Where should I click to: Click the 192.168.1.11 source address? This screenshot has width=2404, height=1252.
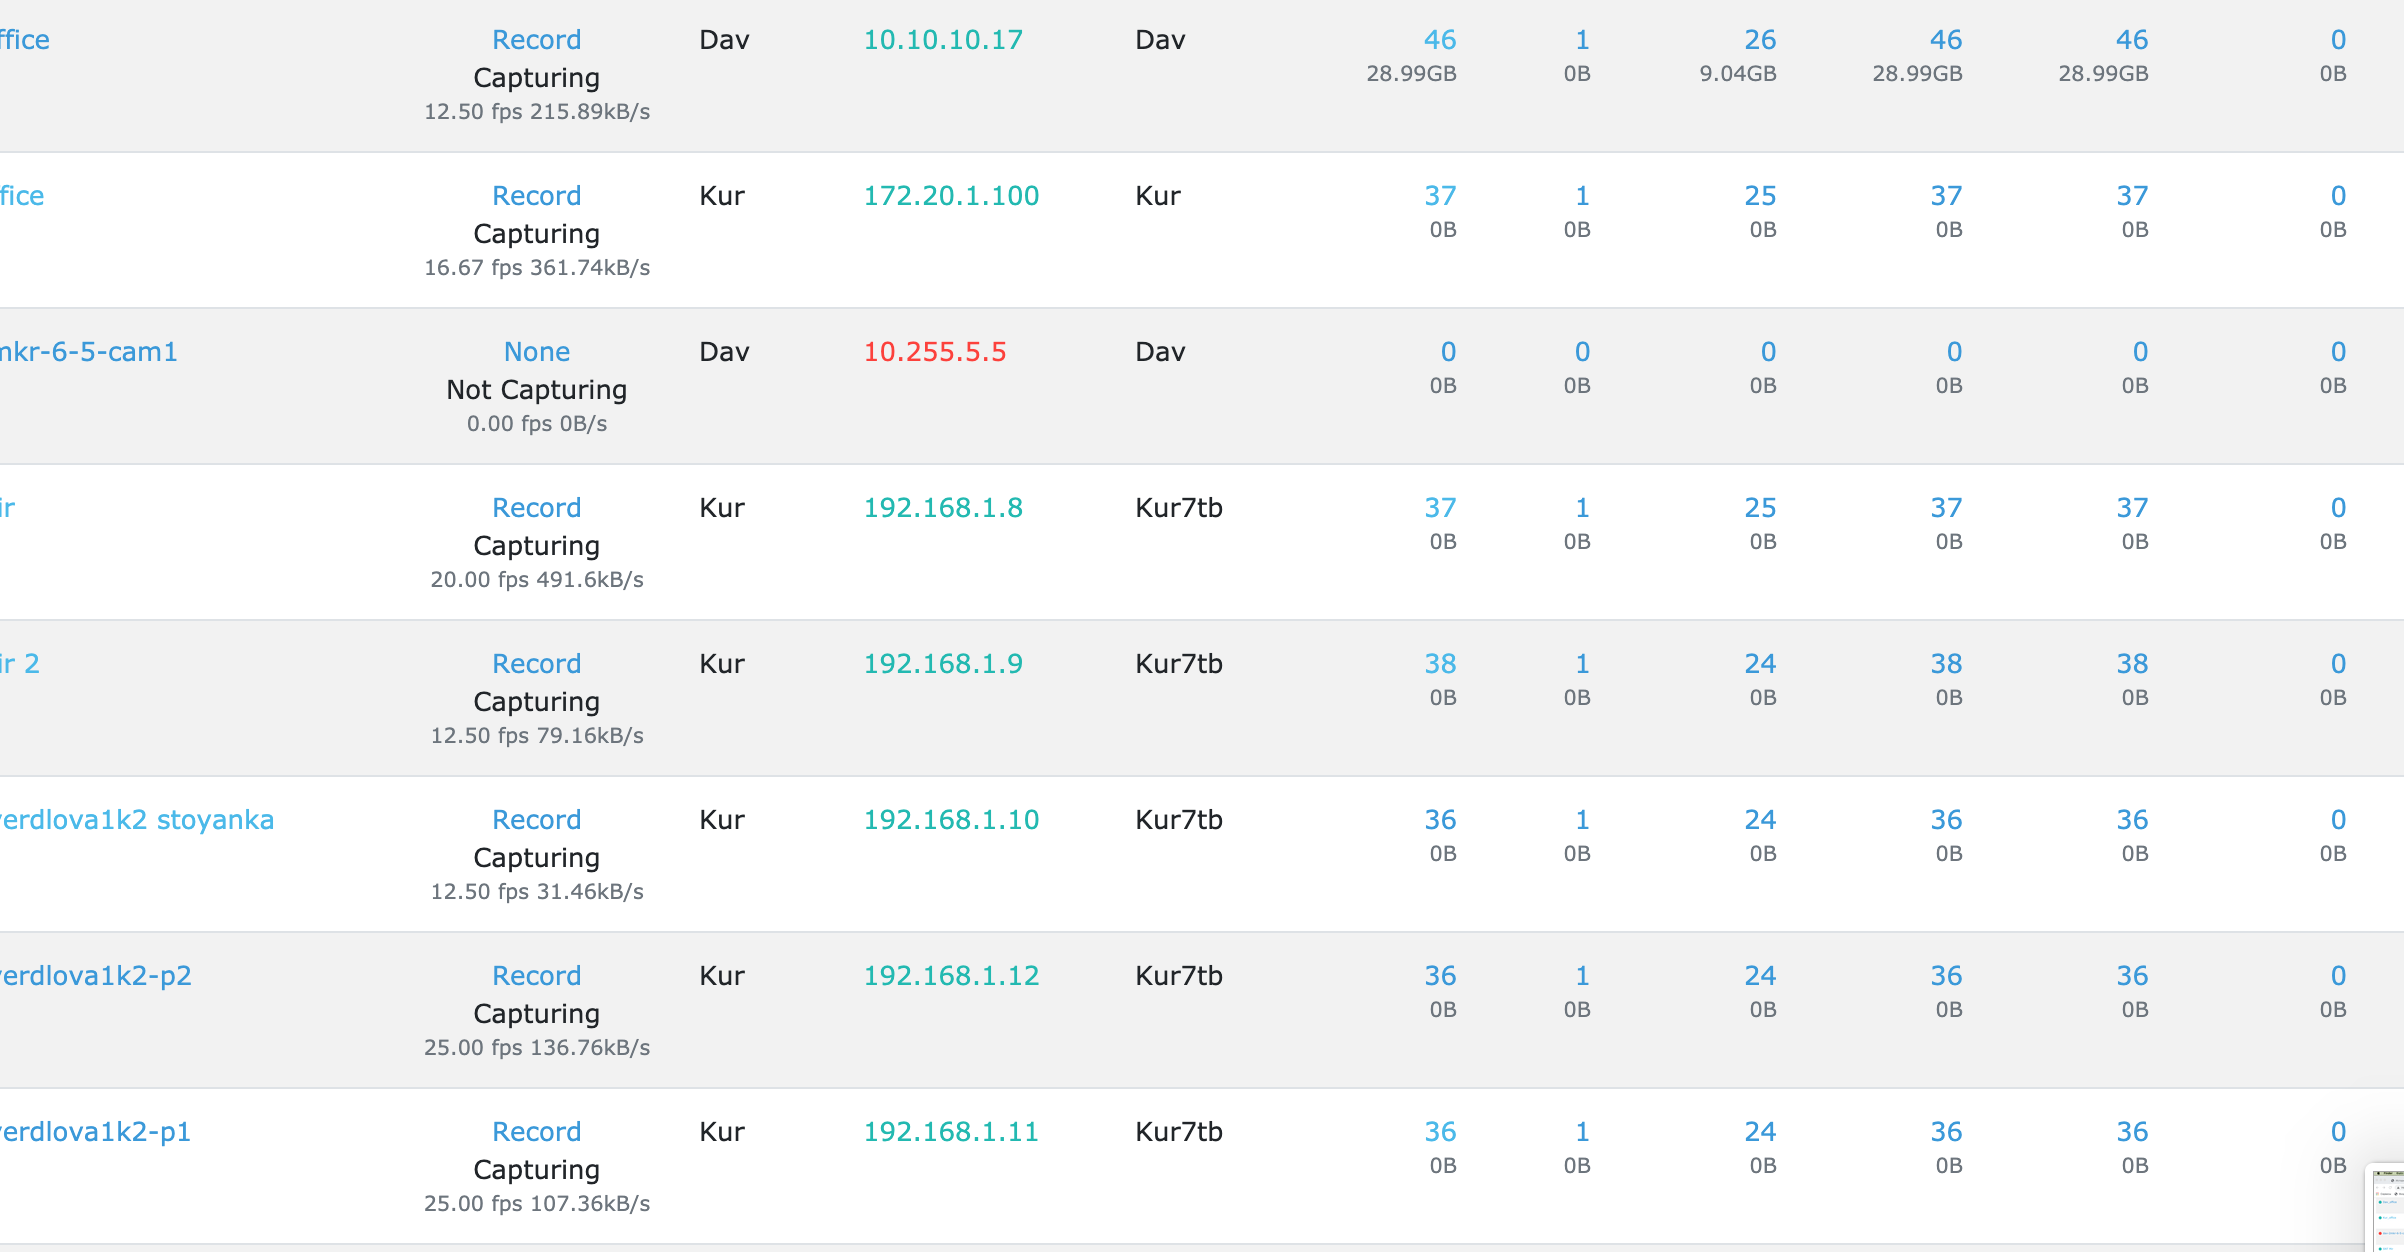pyautogui.click(x=950, y=1132)
